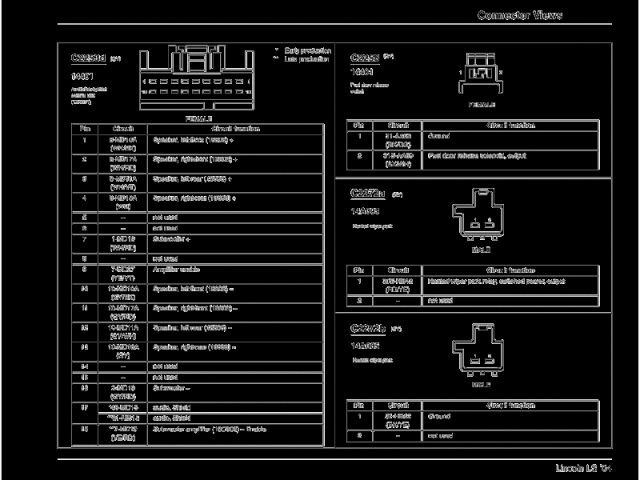Select the Amplifier enable row
640x480 pixels.
pos(200,272)
